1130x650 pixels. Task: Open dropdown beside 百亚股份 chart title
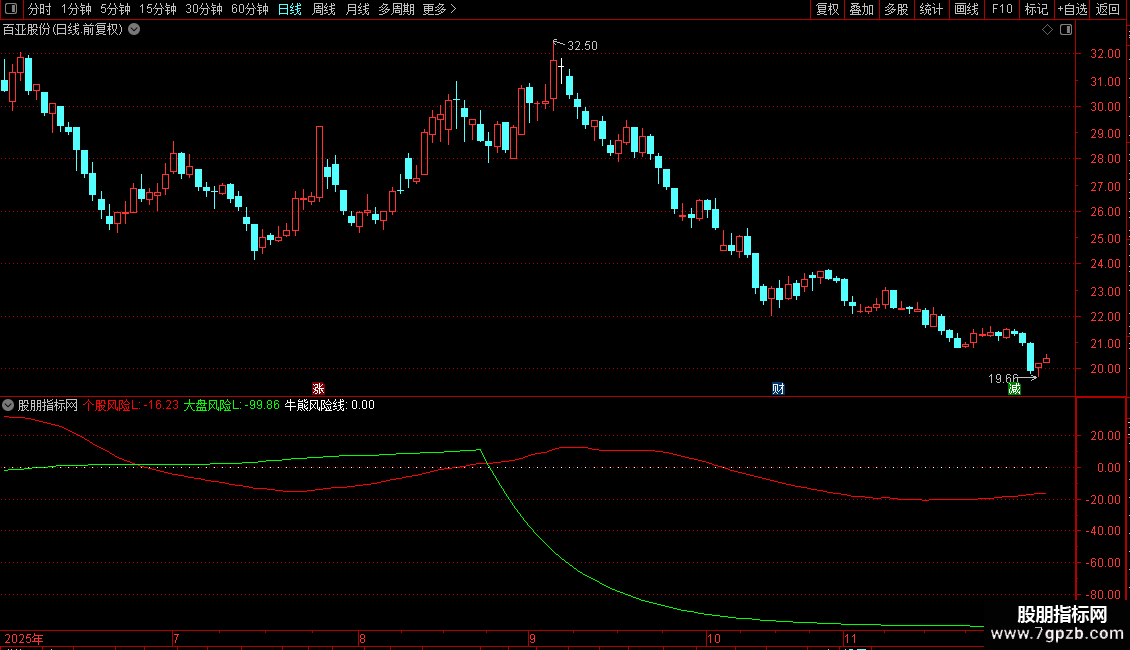(134, 30)
